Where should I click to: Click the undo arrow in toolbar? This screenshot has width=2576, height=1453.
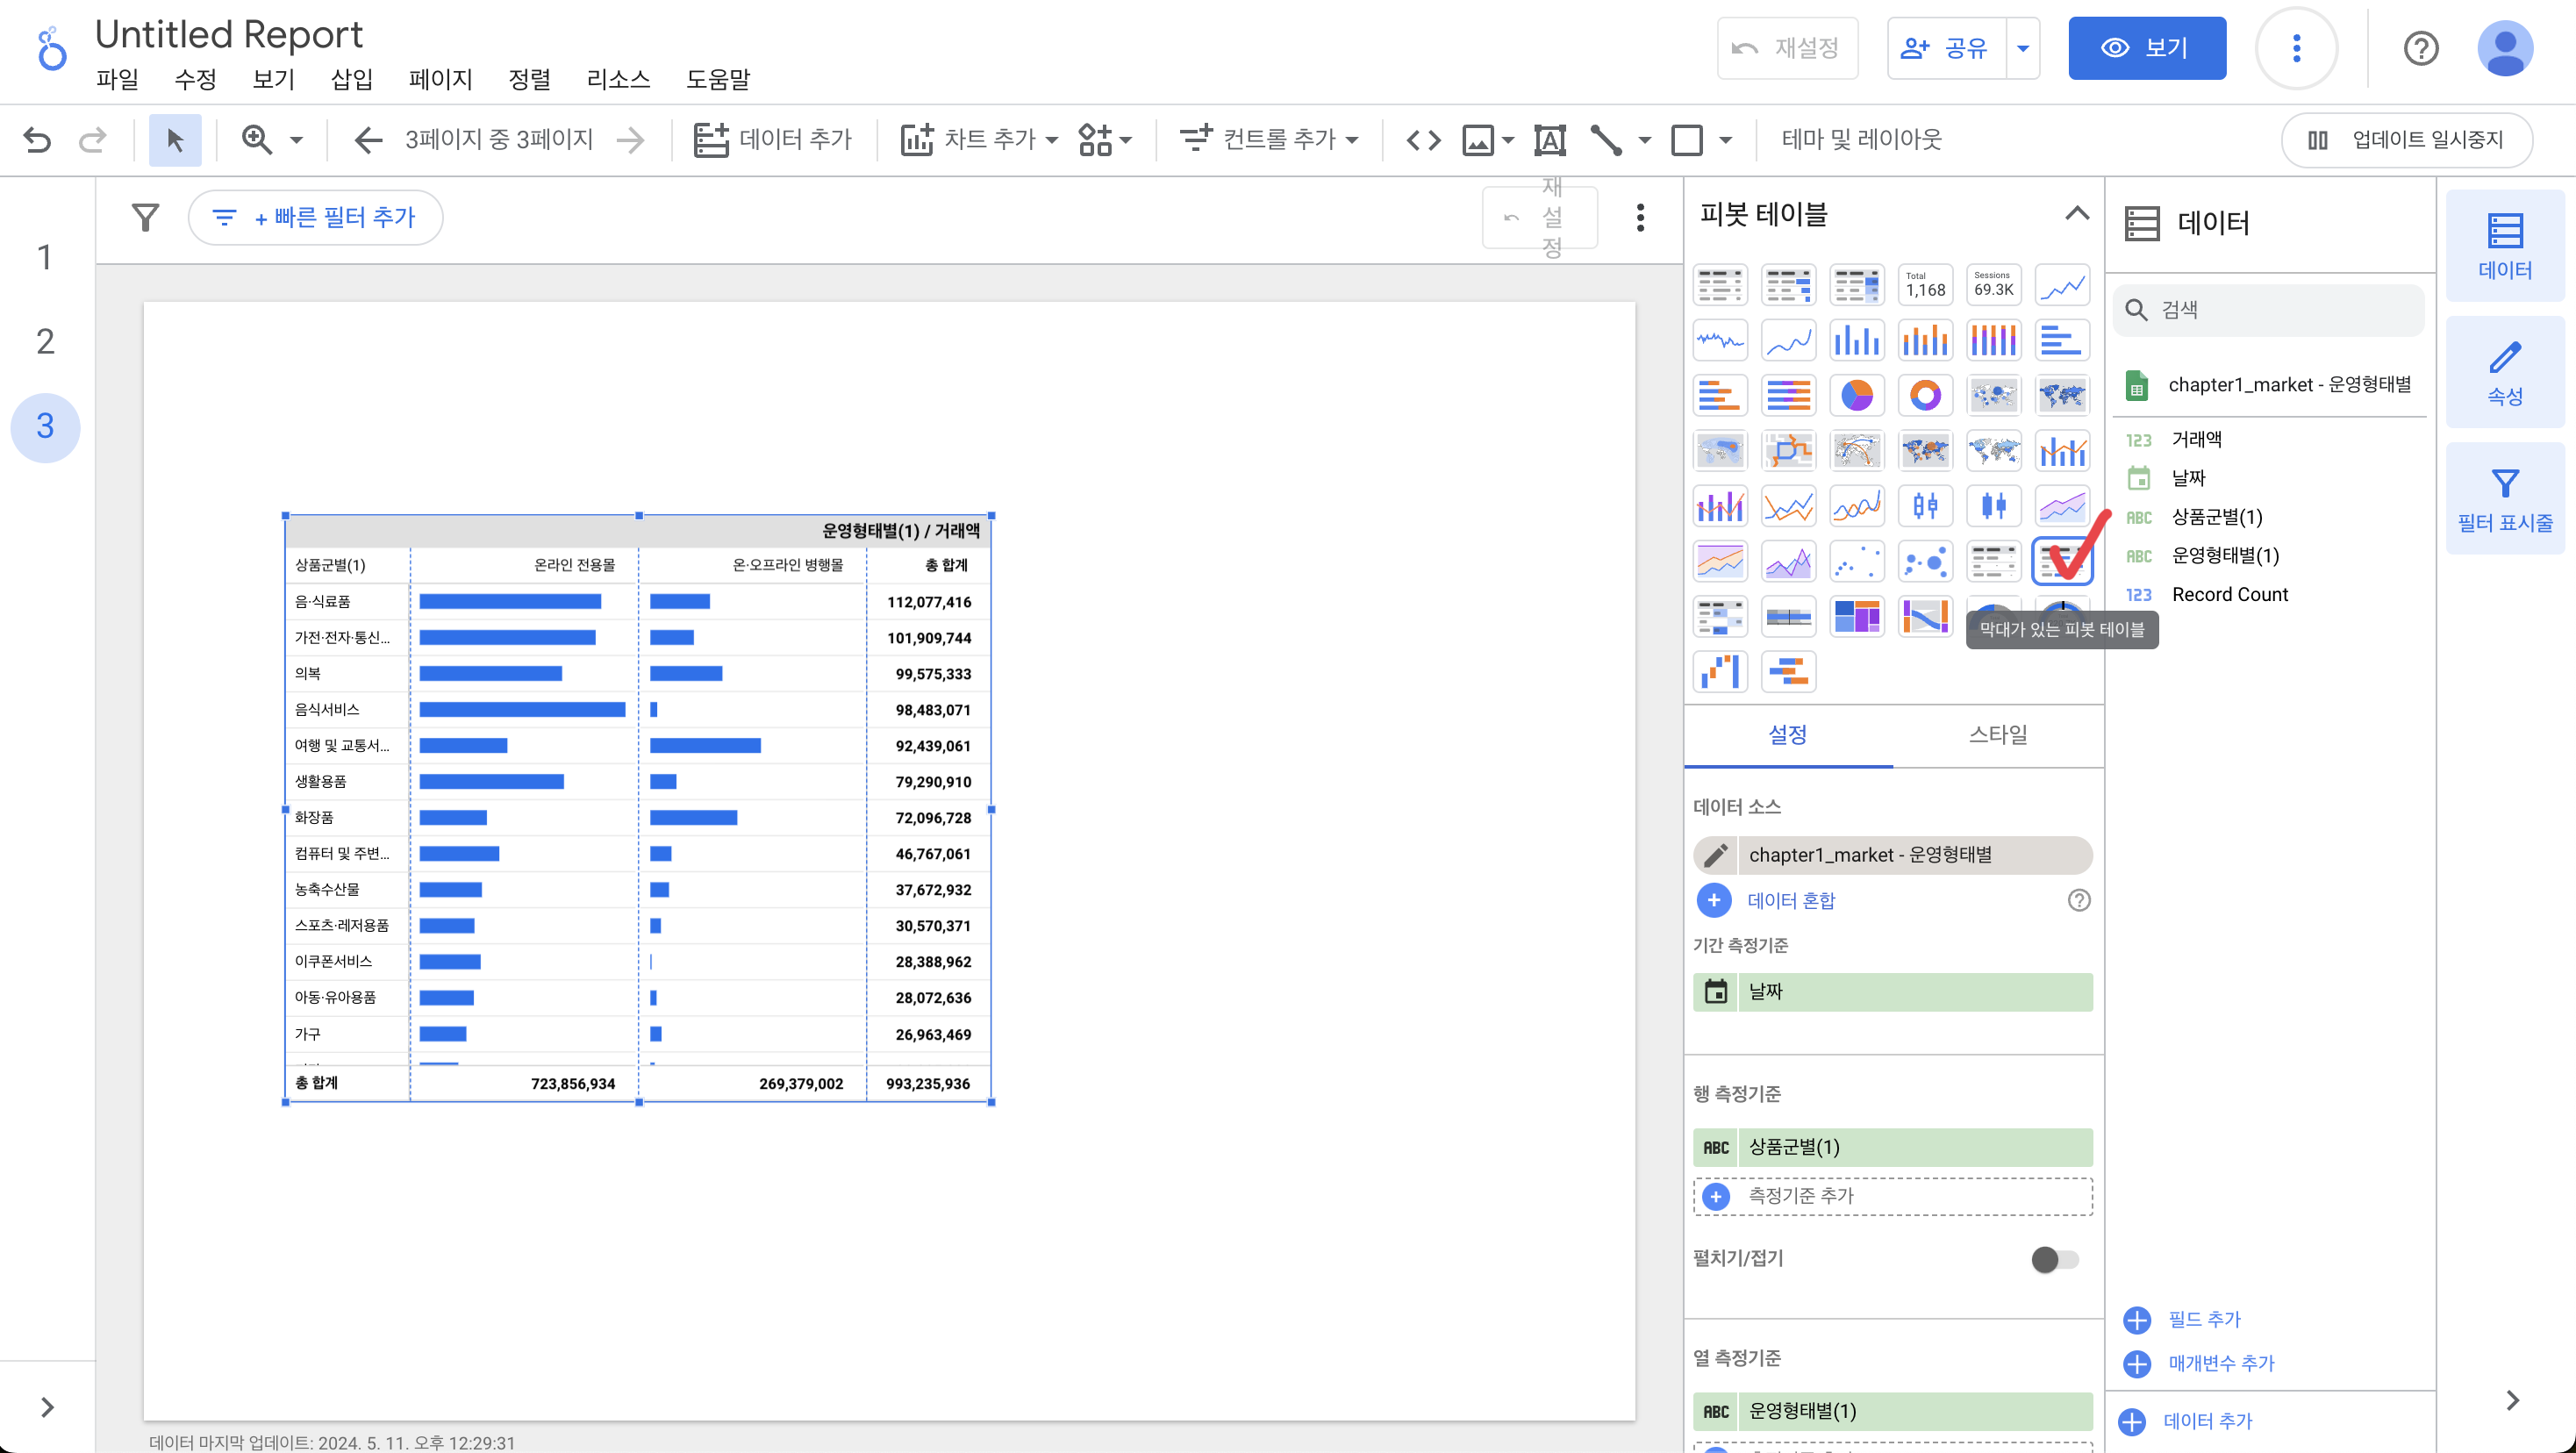[37, 140]
